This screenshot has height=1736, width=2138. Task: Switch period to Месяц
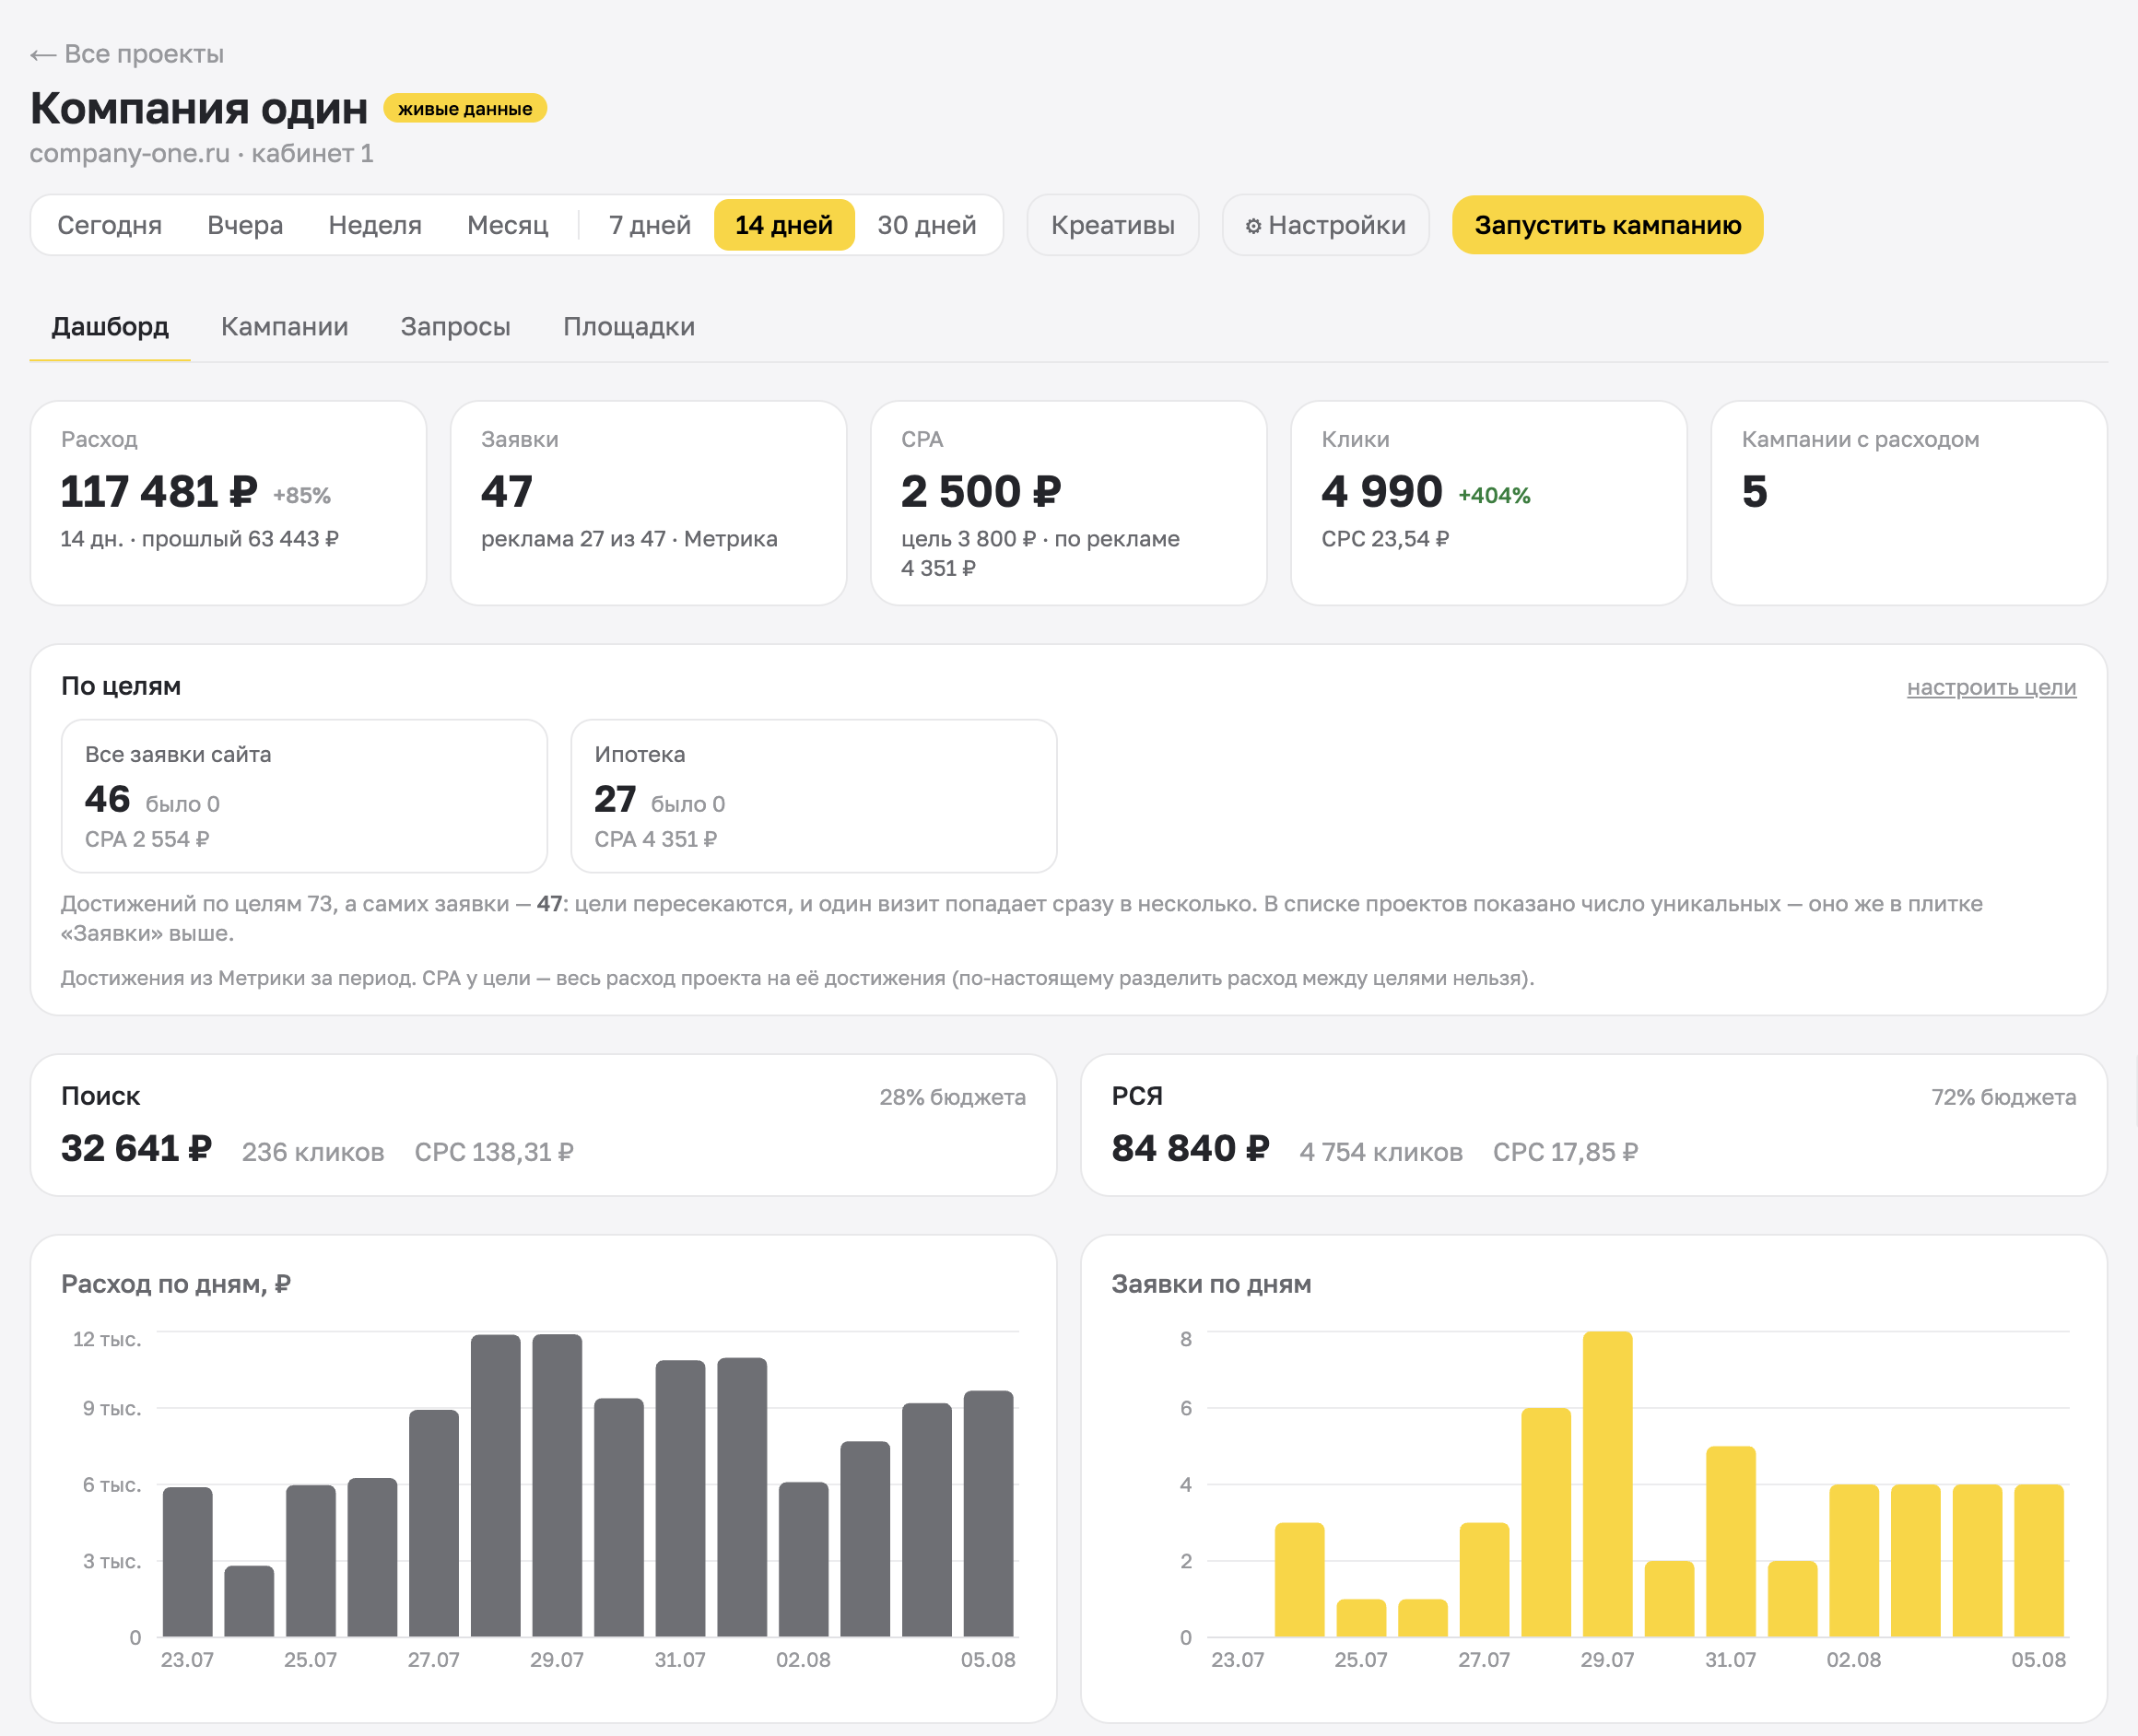(508, 225)
